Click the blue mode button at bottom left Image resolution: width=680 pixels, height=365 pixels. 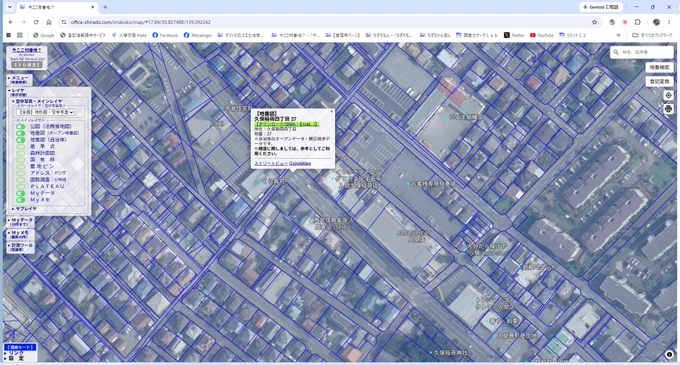pos(20,347)
